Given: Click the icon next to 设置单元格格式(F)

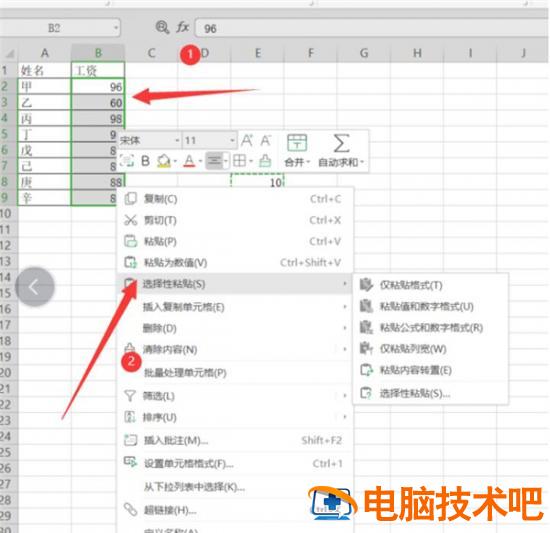Looking at the screenshot, I should [x=130, y=462].
